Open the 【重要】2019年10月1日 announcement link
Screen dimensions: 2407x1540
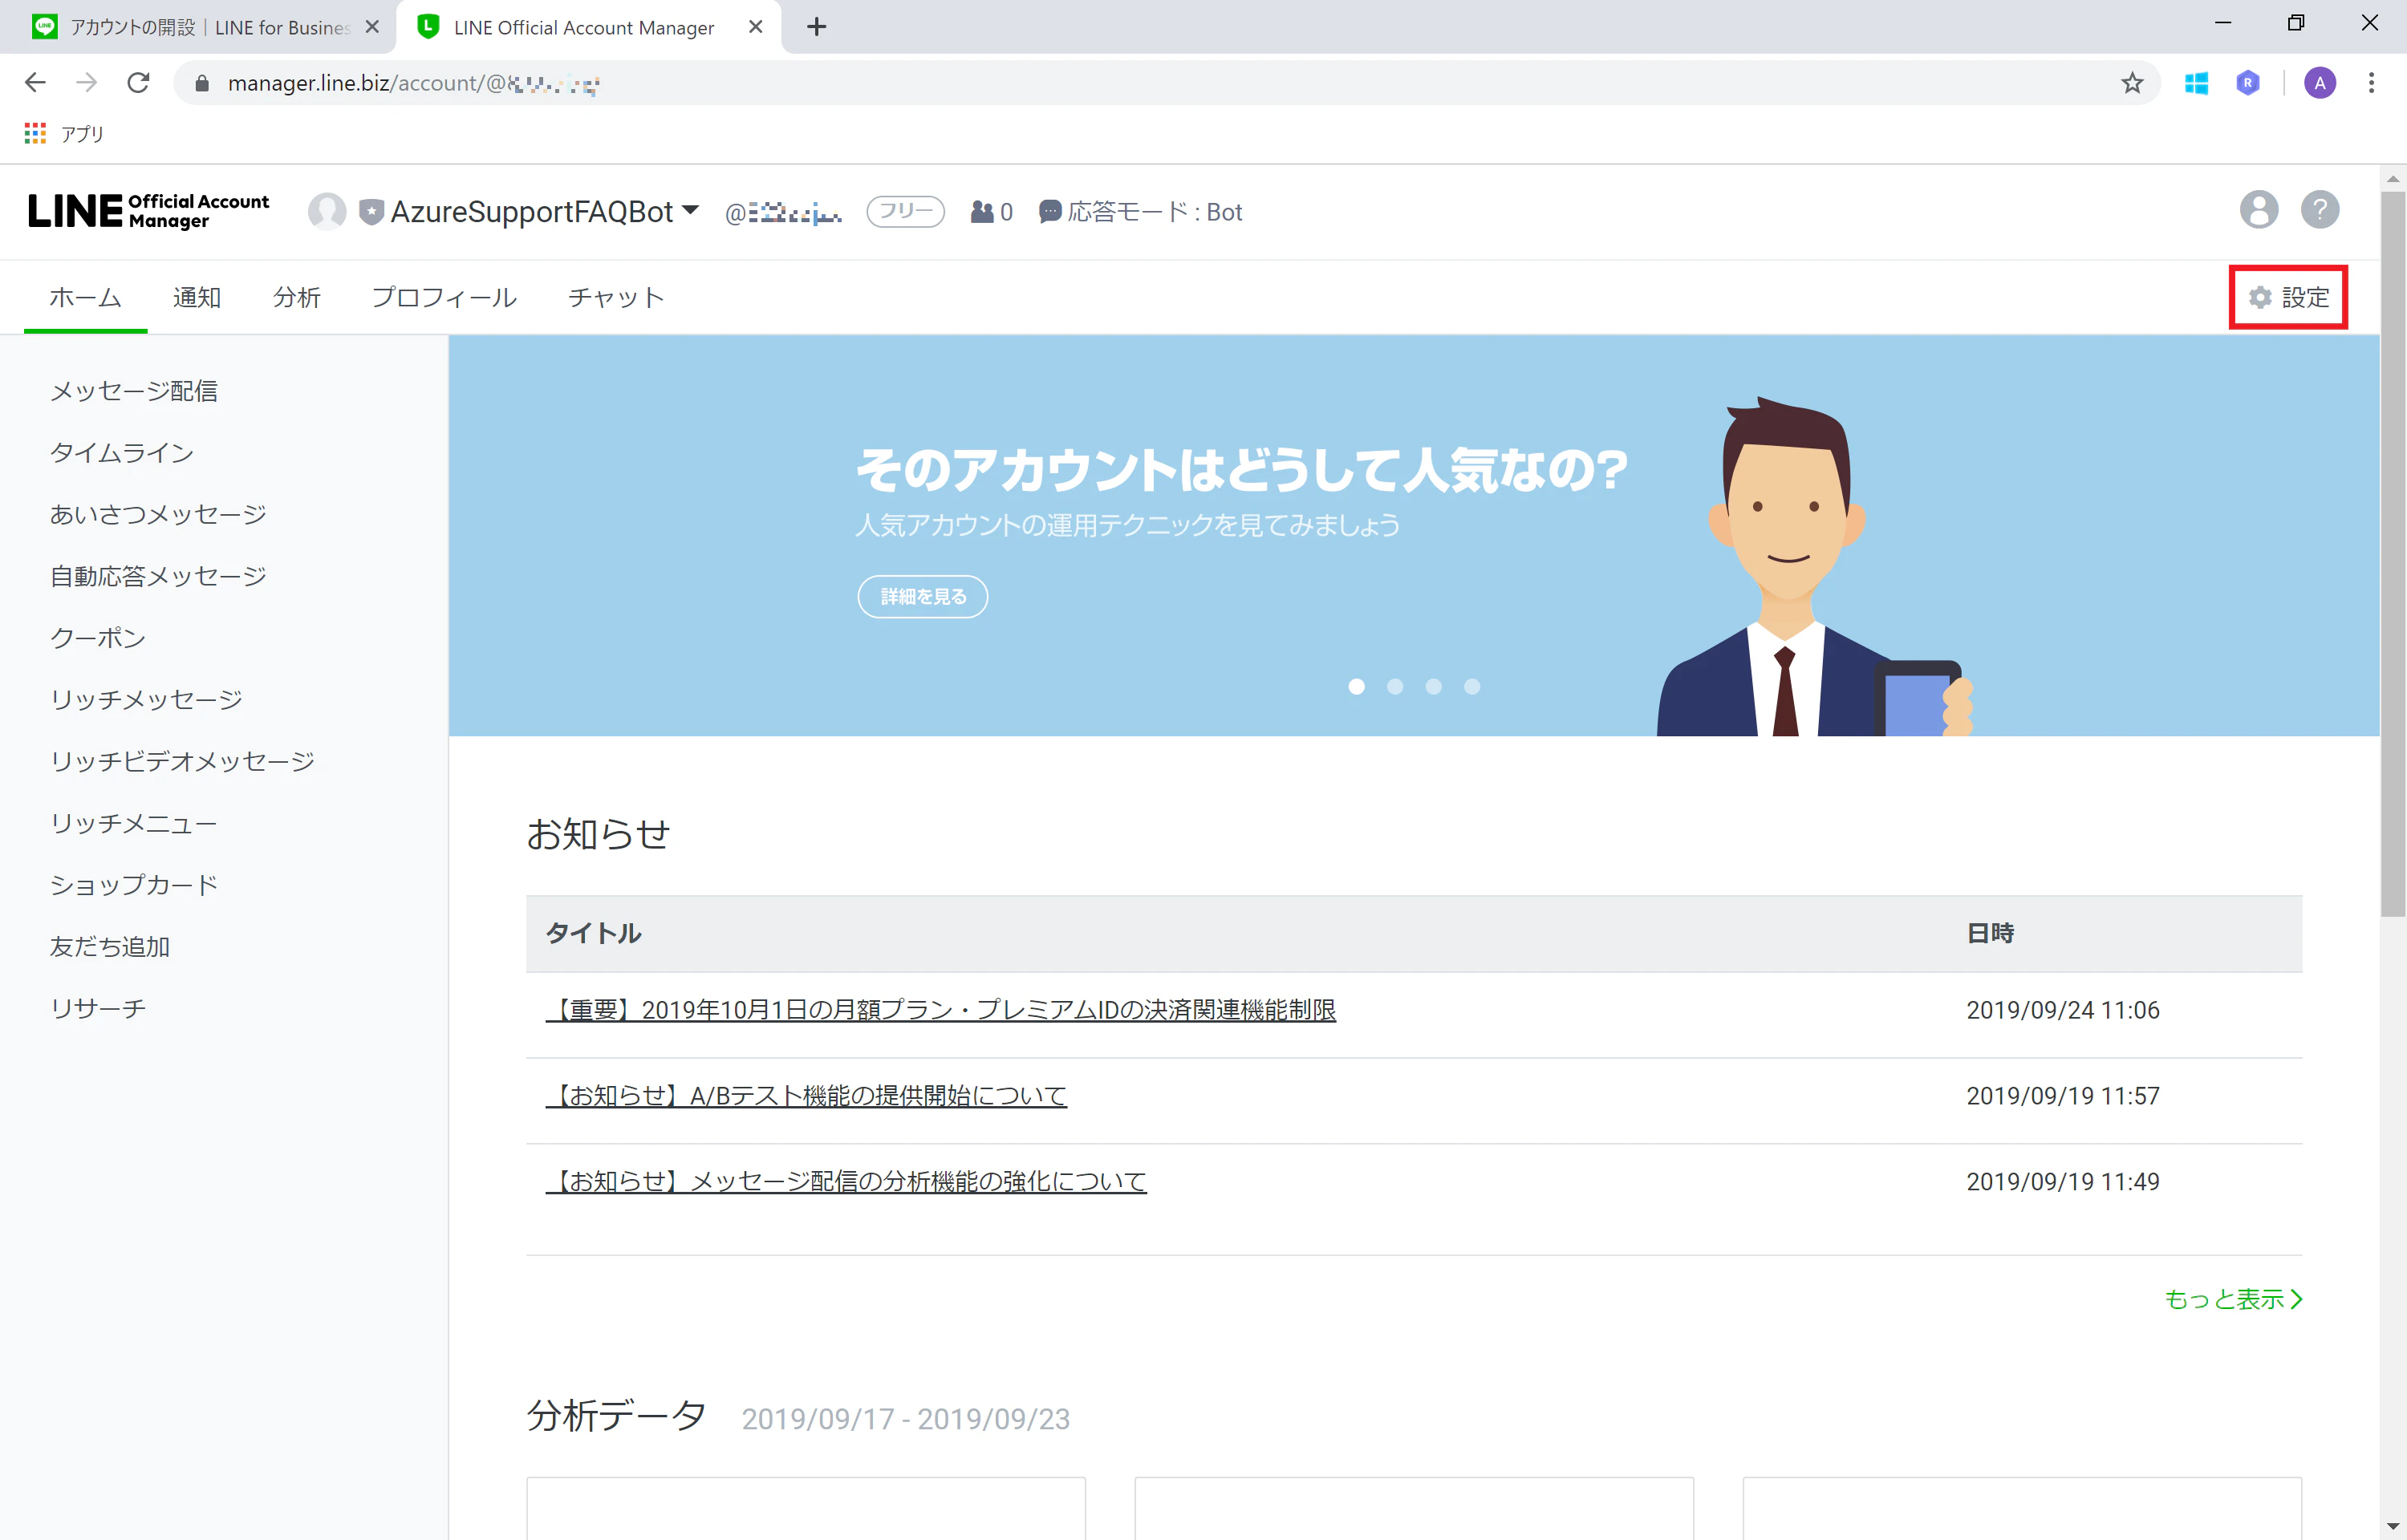point(940,1010)
